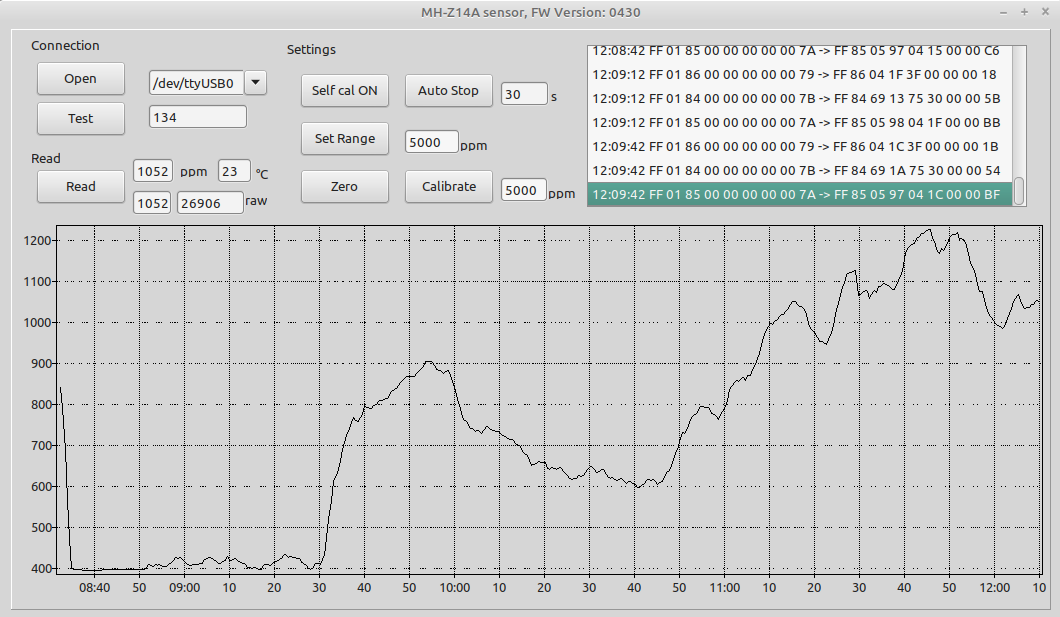Click the raw value field 26906
Viewport: 1060px width, 617px height.
pyautogui.click(x=210, y=203)
